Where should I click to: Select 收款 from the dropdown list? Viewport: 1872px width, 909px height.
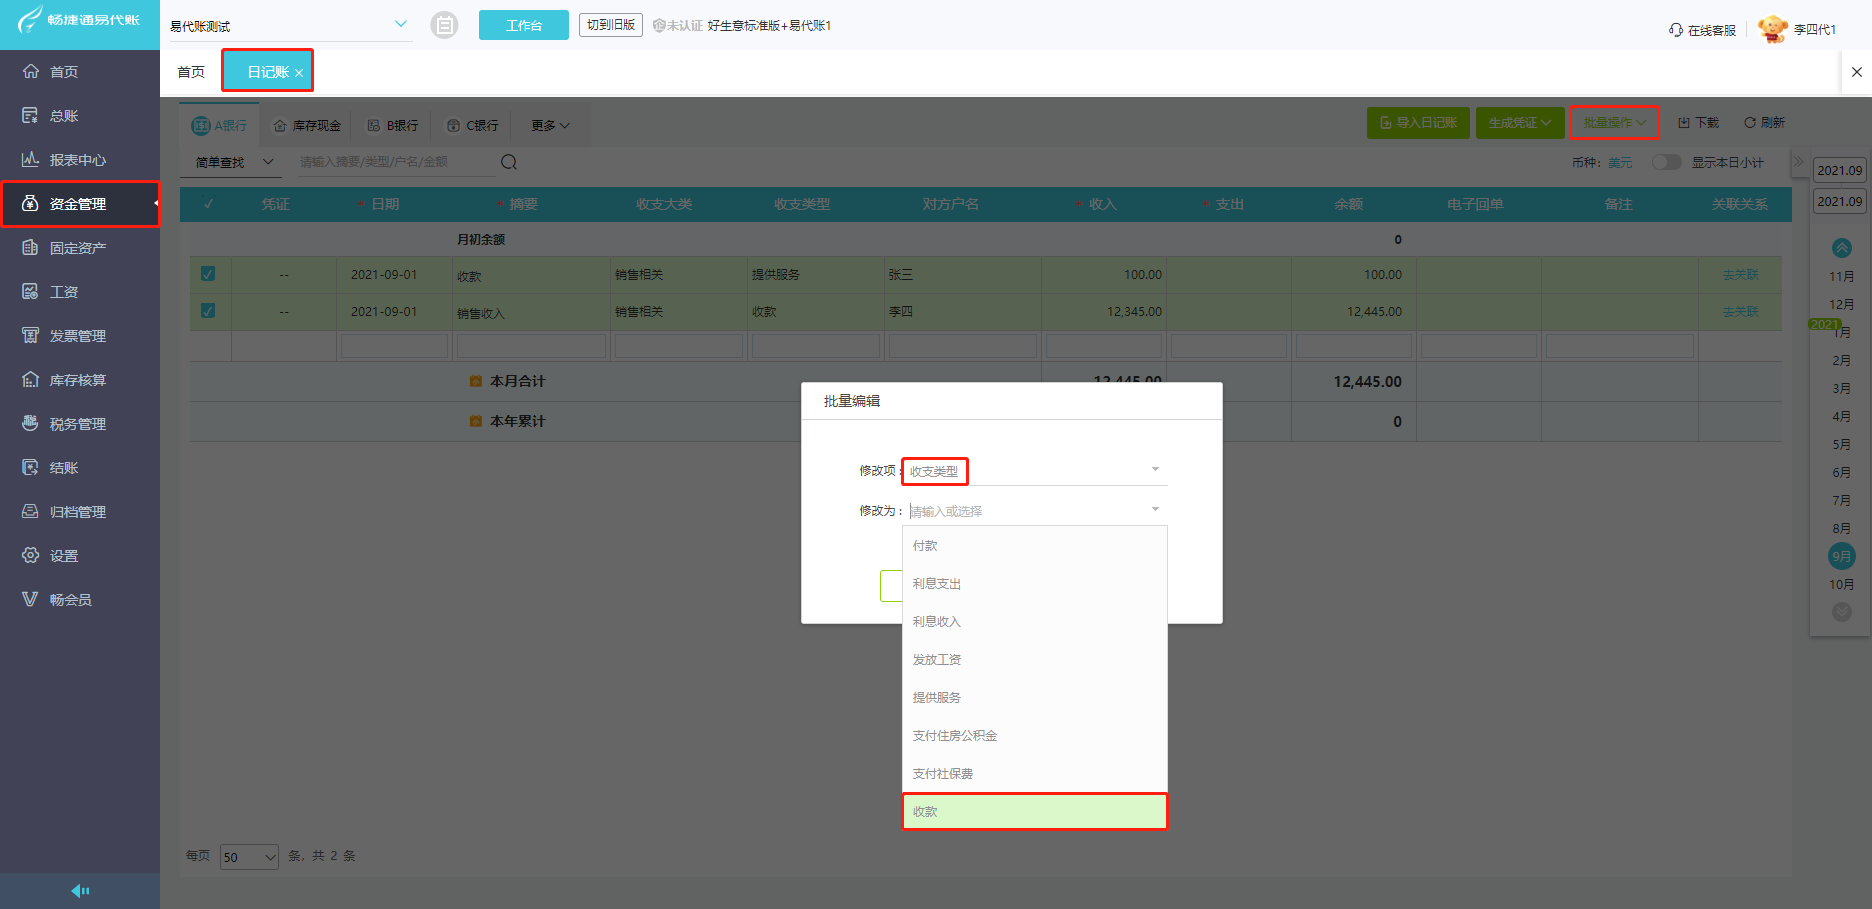pos(1035,812)
